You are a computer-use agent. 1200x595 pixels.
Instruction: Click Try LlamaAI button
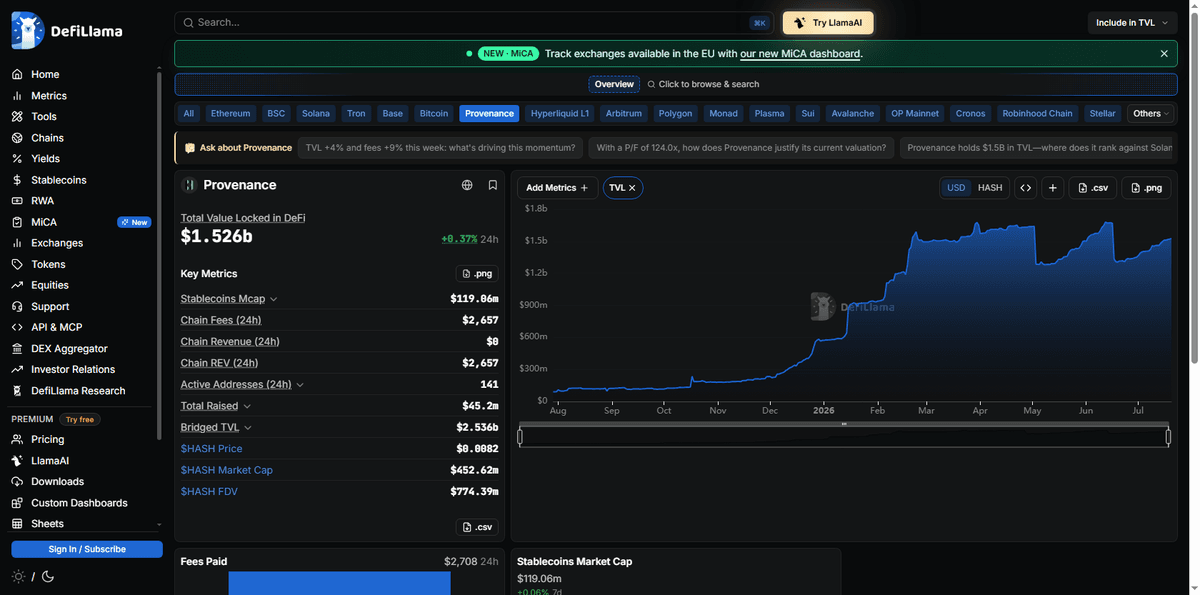click(828, 22)
